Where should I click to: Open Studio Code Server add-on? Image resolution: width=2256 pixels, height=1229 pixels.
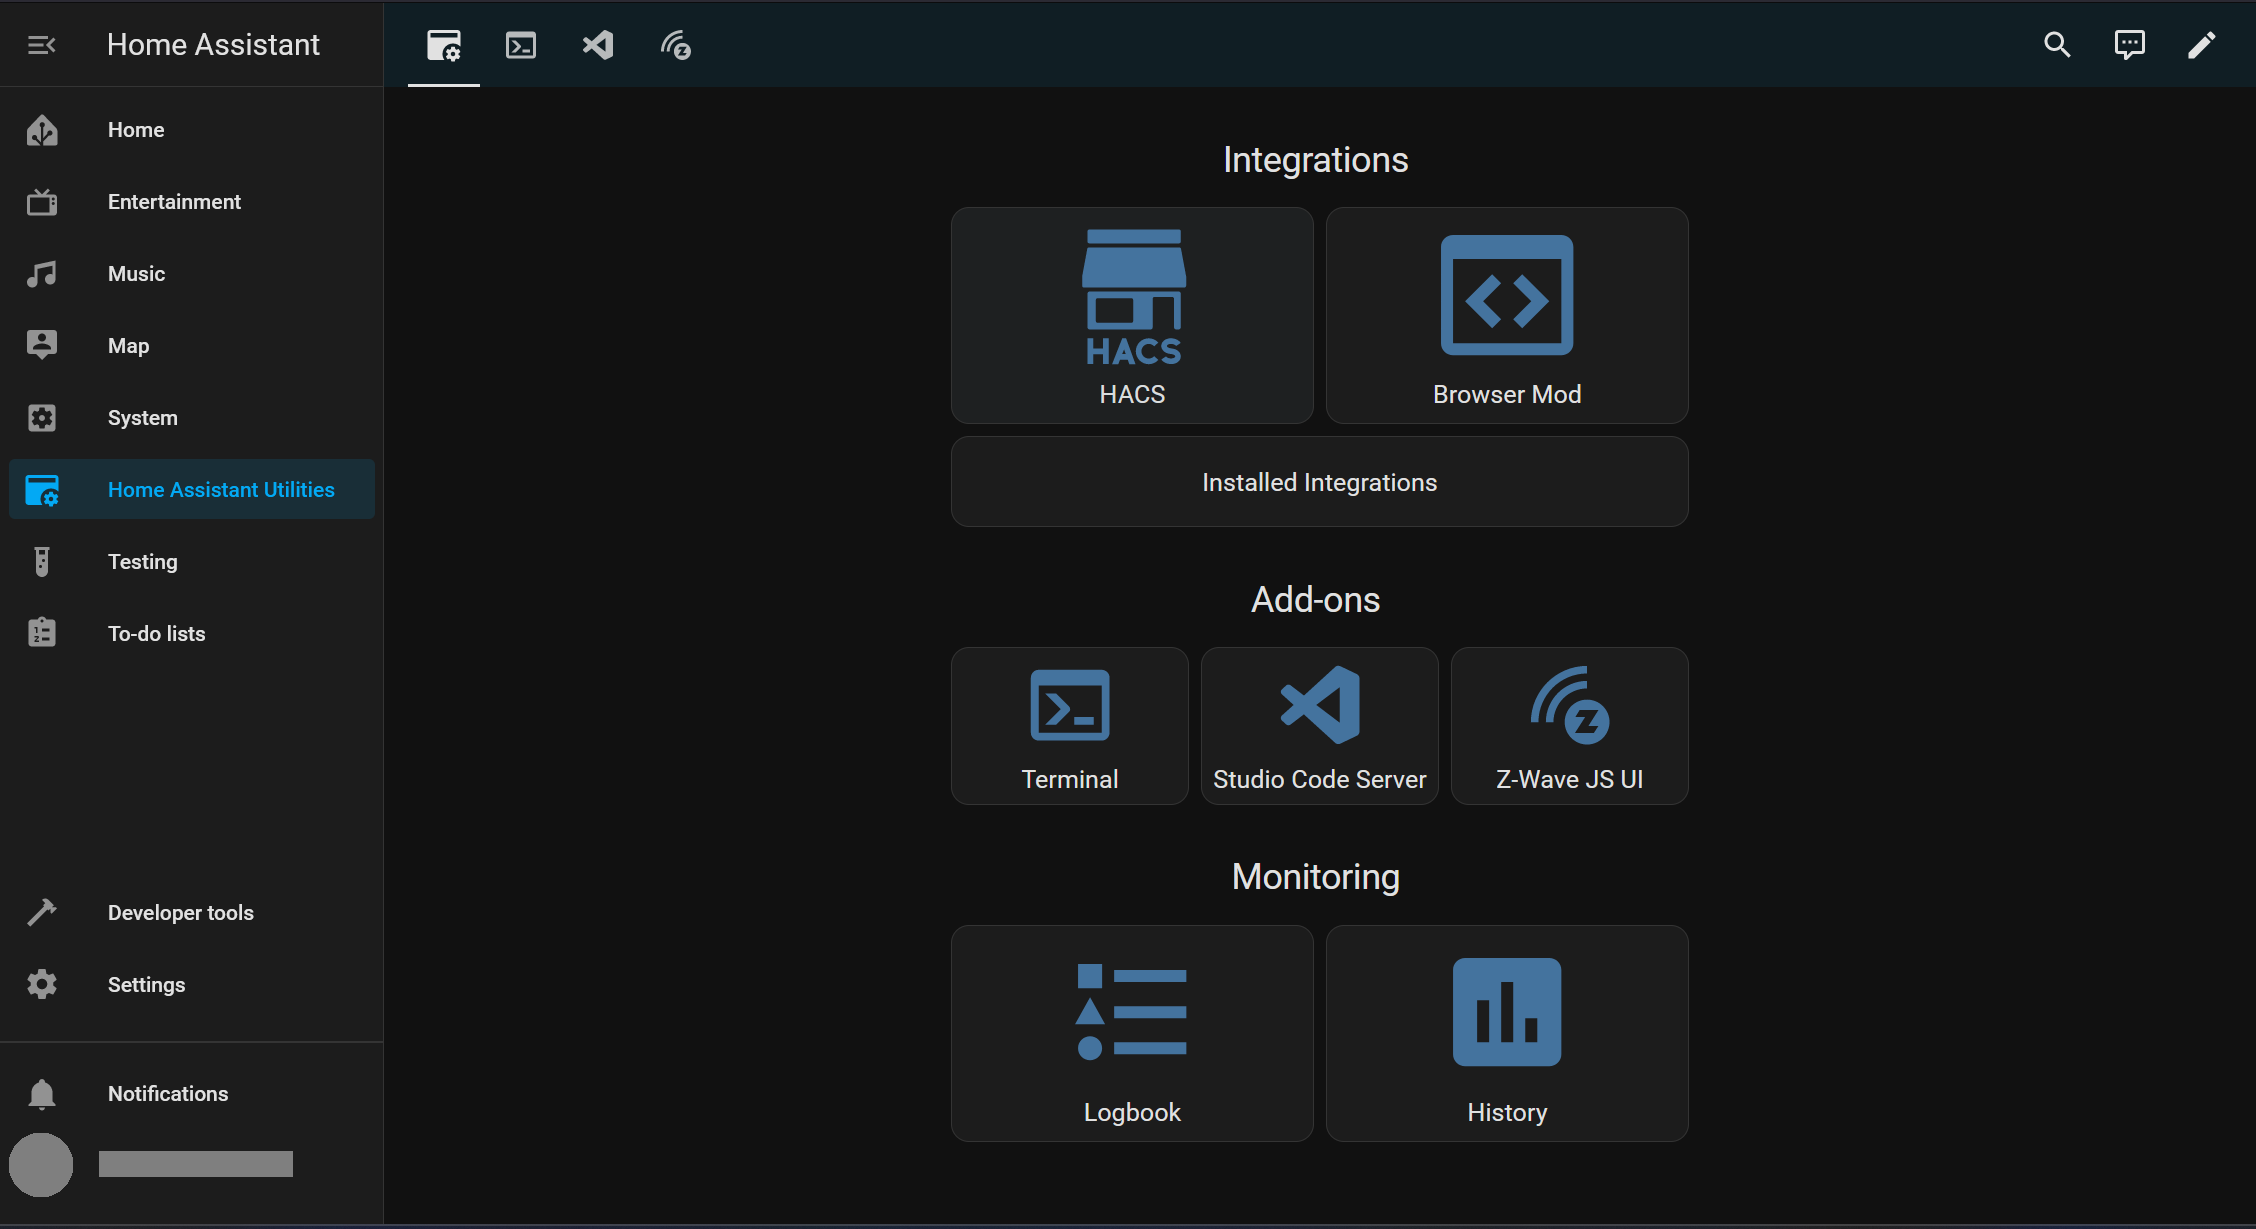click(x=1319, y=726)
